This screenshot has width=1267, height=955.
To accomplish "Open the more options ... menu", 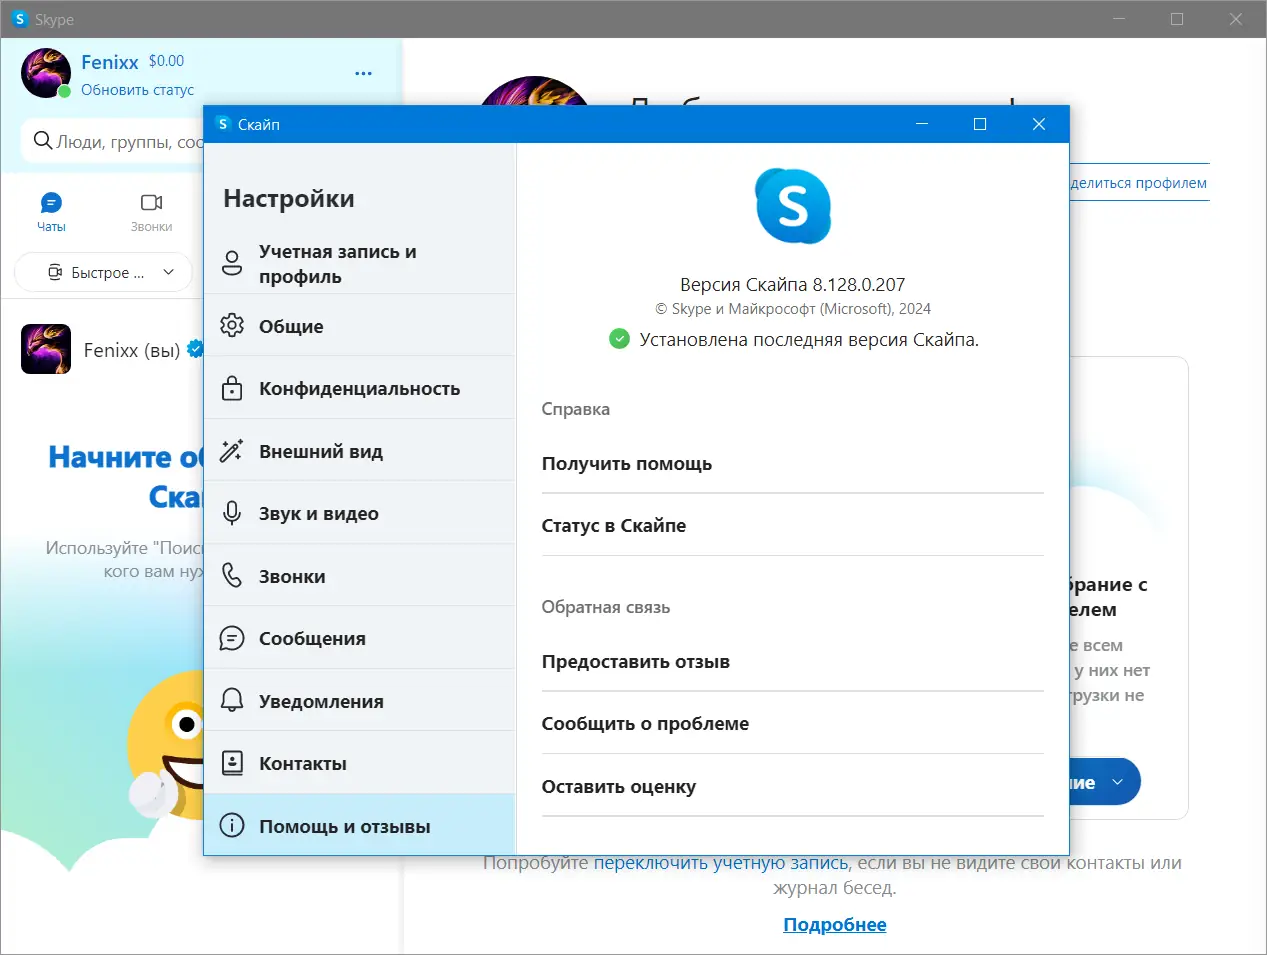I will click(x=363, y=72).
